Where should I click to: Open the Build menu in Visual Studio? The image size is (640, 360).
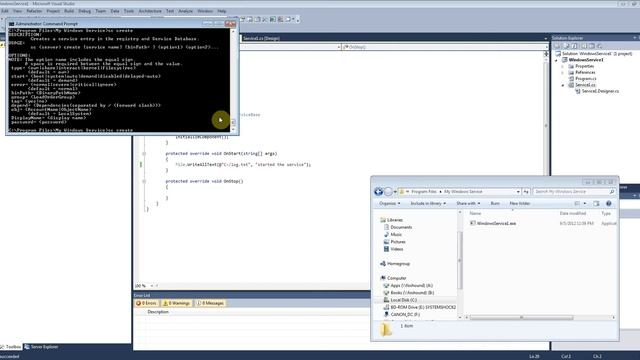click(x=69, y=11)
